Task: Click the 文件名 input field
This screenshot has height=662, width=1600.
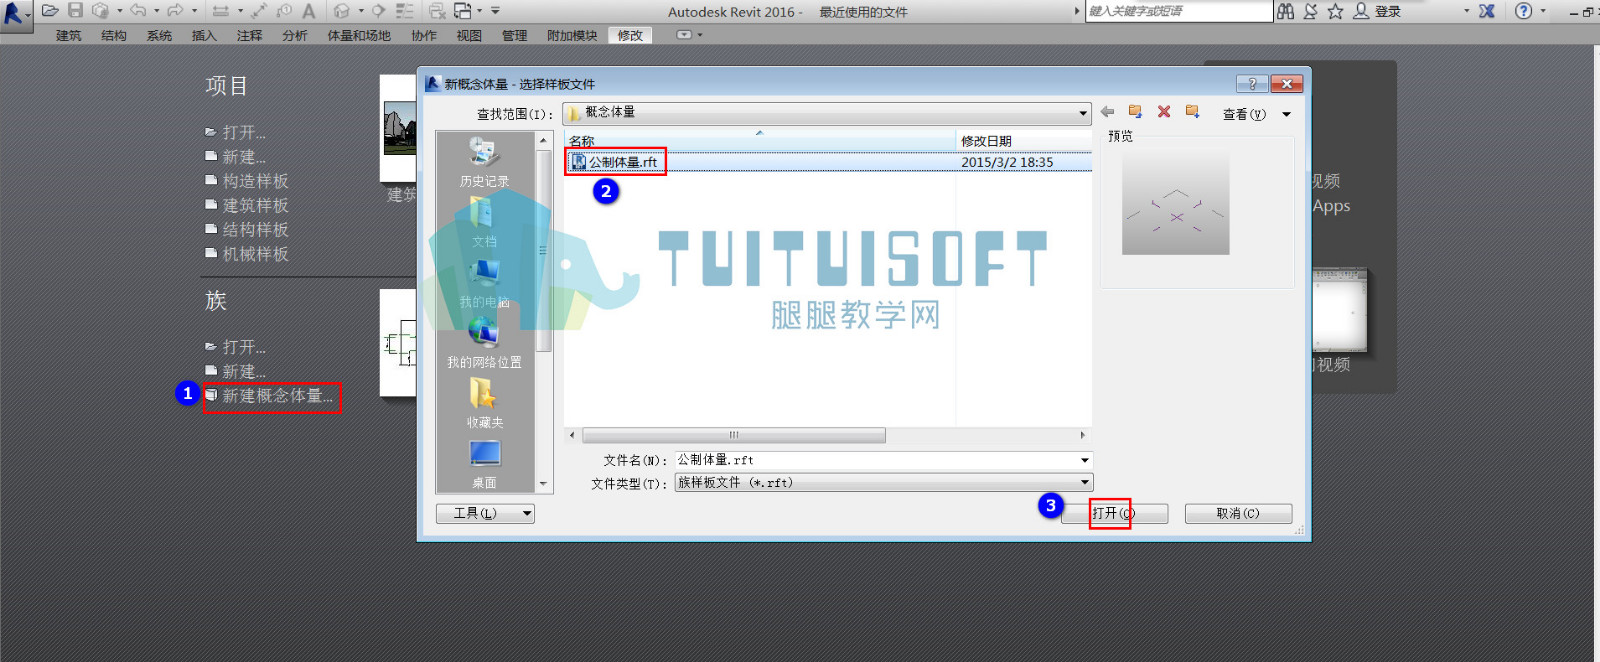Action: click(x=876, y=460)
